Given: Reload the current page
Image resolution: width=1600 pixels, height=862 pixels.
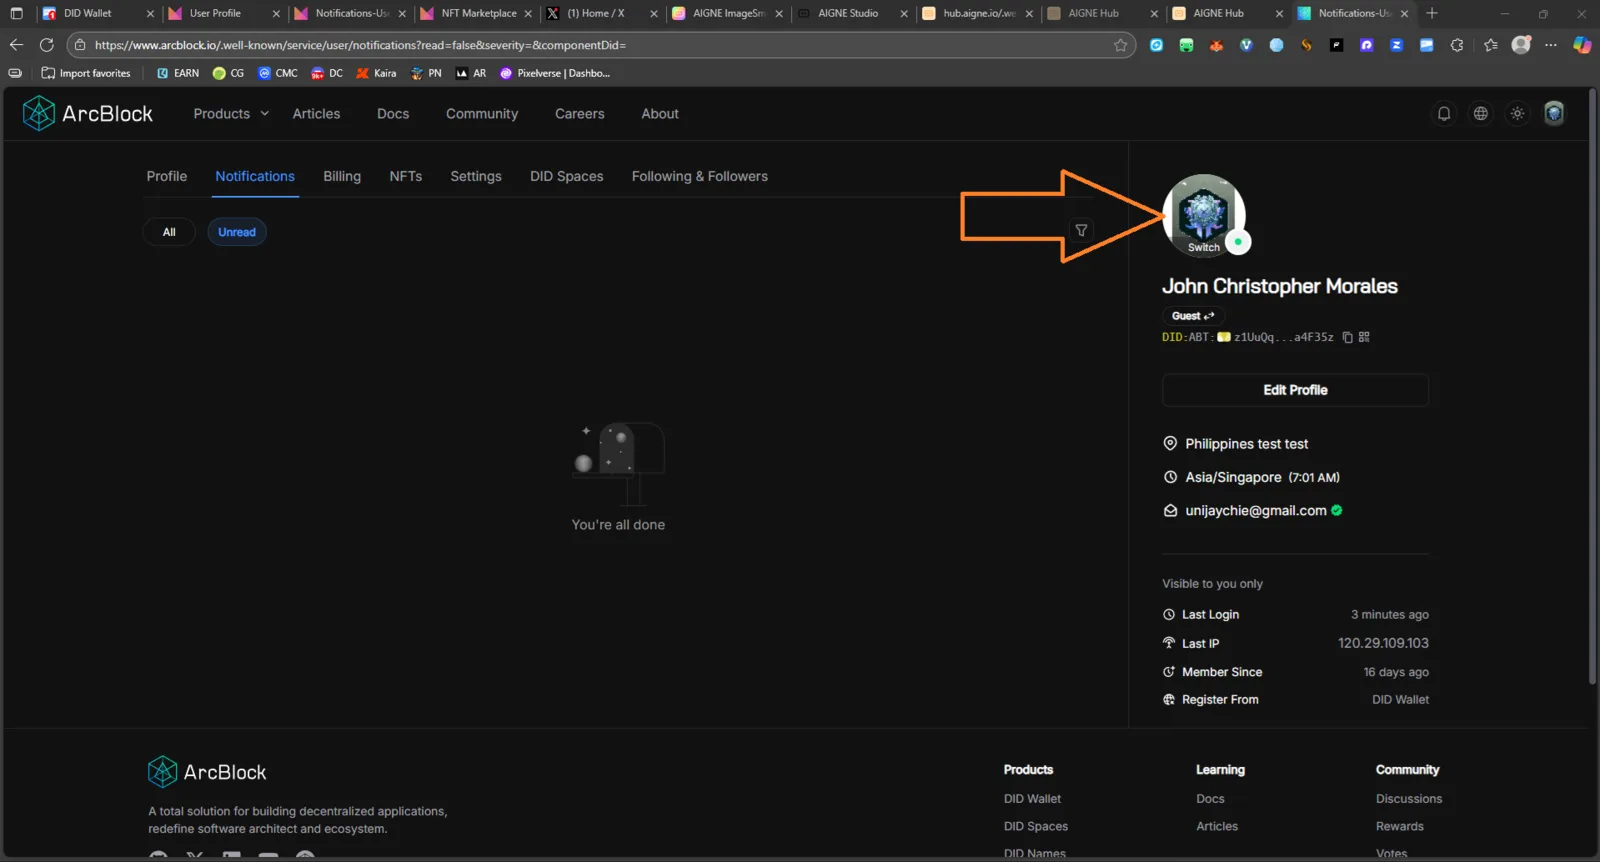Looking at the screenshot, I should pyautogui.click(x=46, y=45).
